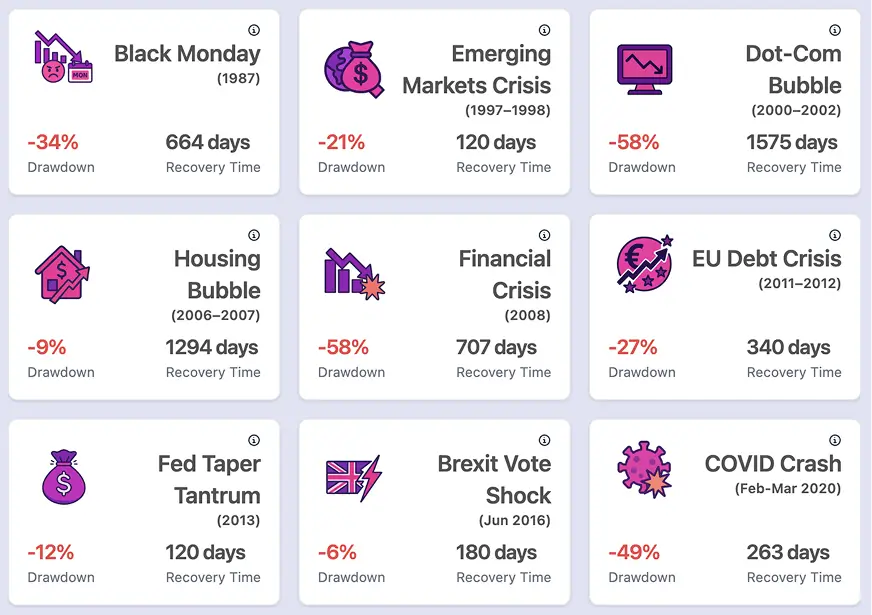Click the Fed Taper Tantrum money bag icon
The width and height of the screenshot is (872, 615).
pos(64,478)
